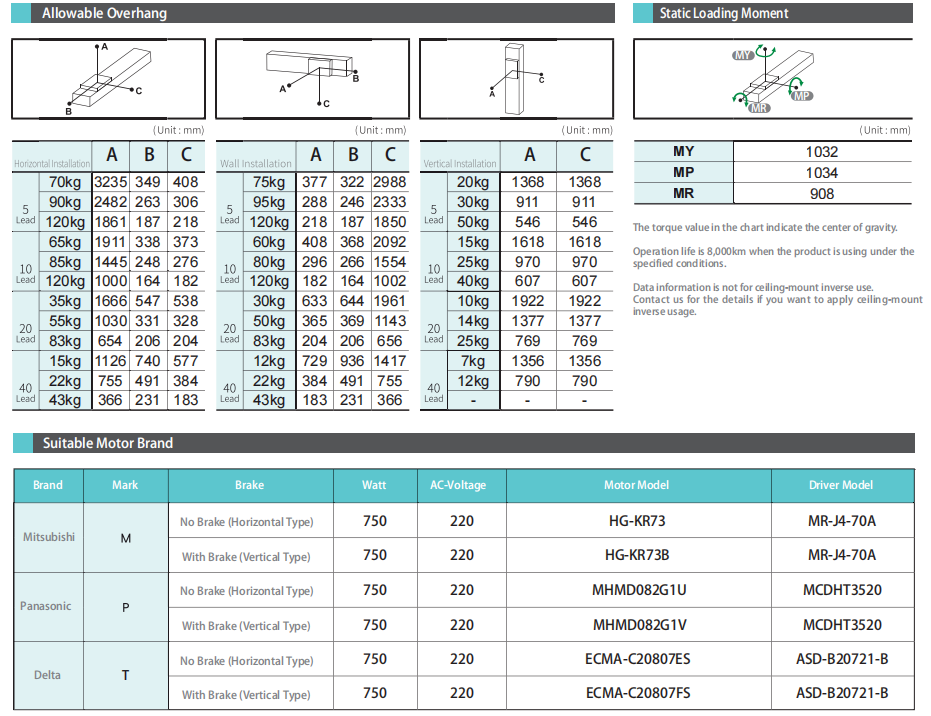Click the HG-KR73B motor model cell
This screenshot has width=931, height=716.
637,555
